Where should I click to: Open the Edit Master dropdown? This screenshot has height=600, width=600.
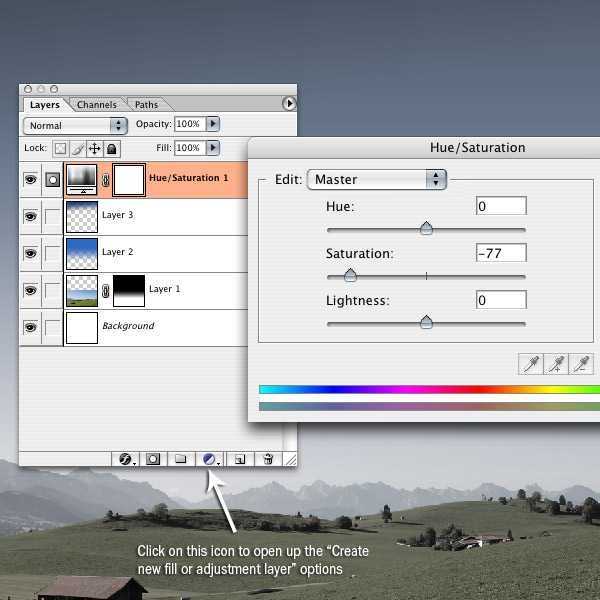point(376,180)
